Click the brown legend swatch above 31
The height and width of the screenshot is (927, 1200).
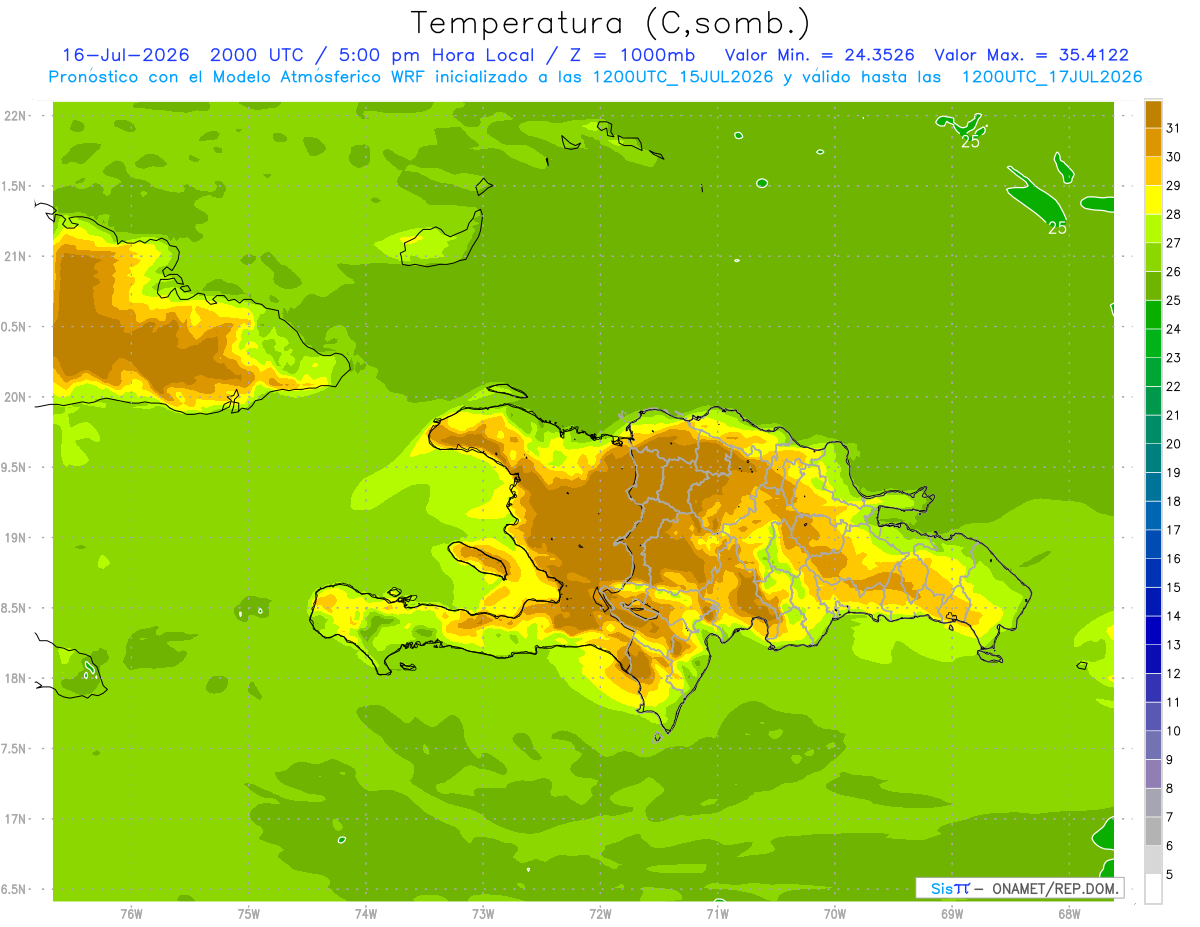[1153, 113]
